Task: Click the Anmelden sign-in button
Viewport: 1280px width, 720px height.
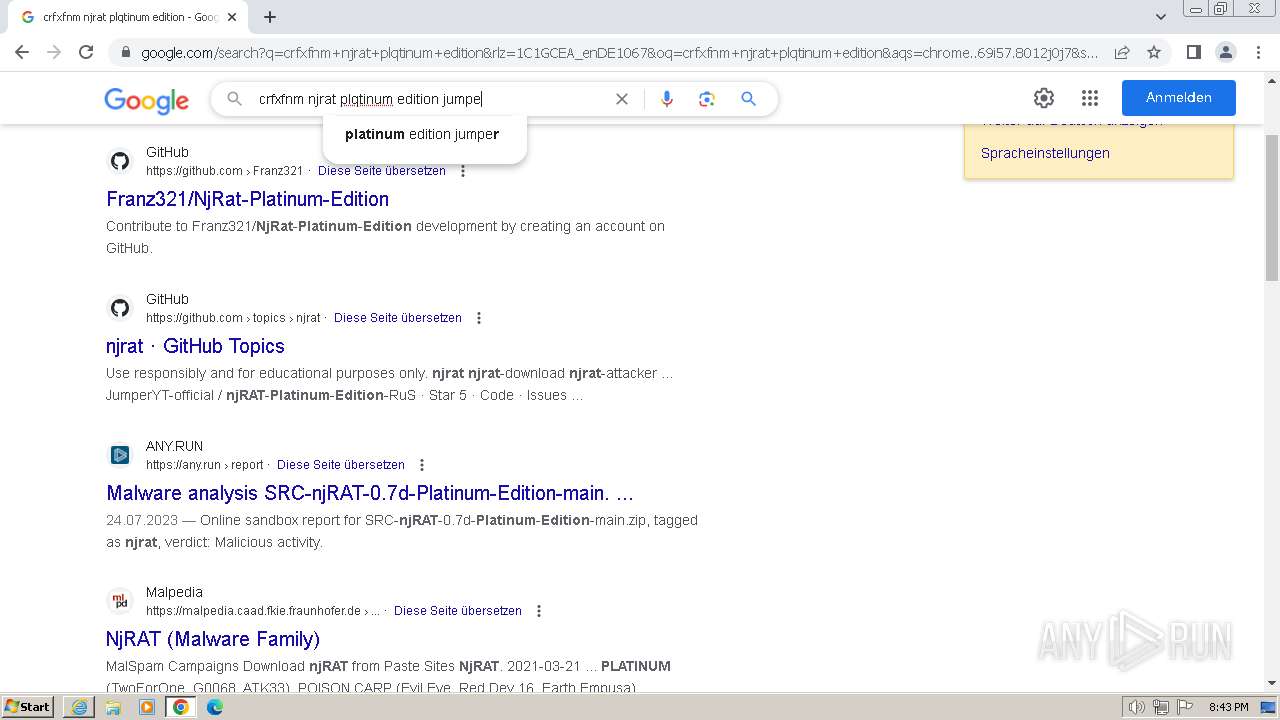Action: [1179, 98]
